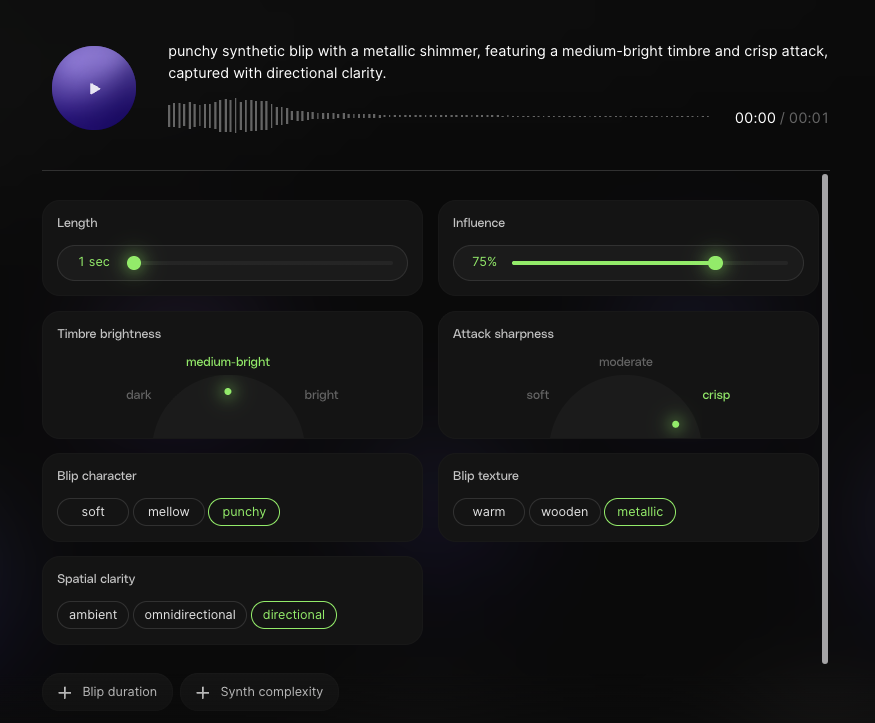Change Attack sharpness to "moderate"
This screenshot has height=723, width=875.
click(626, 362)
